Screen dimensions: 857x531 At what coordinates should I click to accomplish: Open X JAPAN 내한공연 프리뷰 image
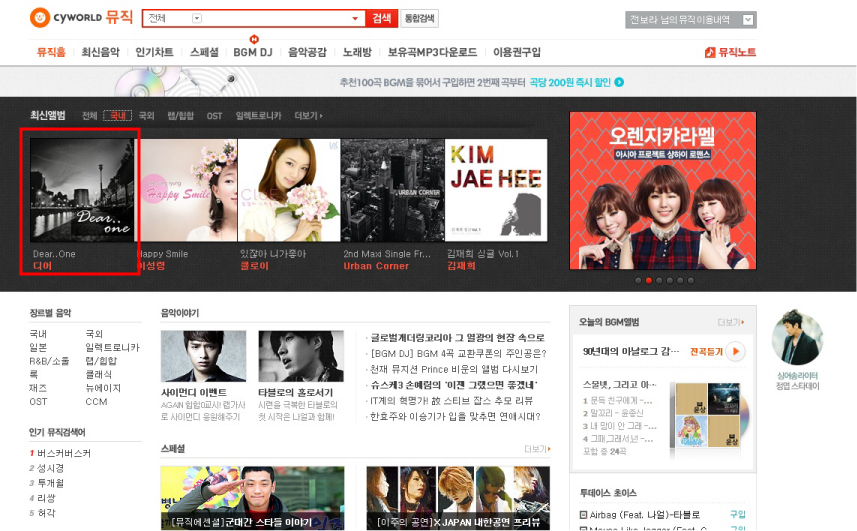[458, 498]
